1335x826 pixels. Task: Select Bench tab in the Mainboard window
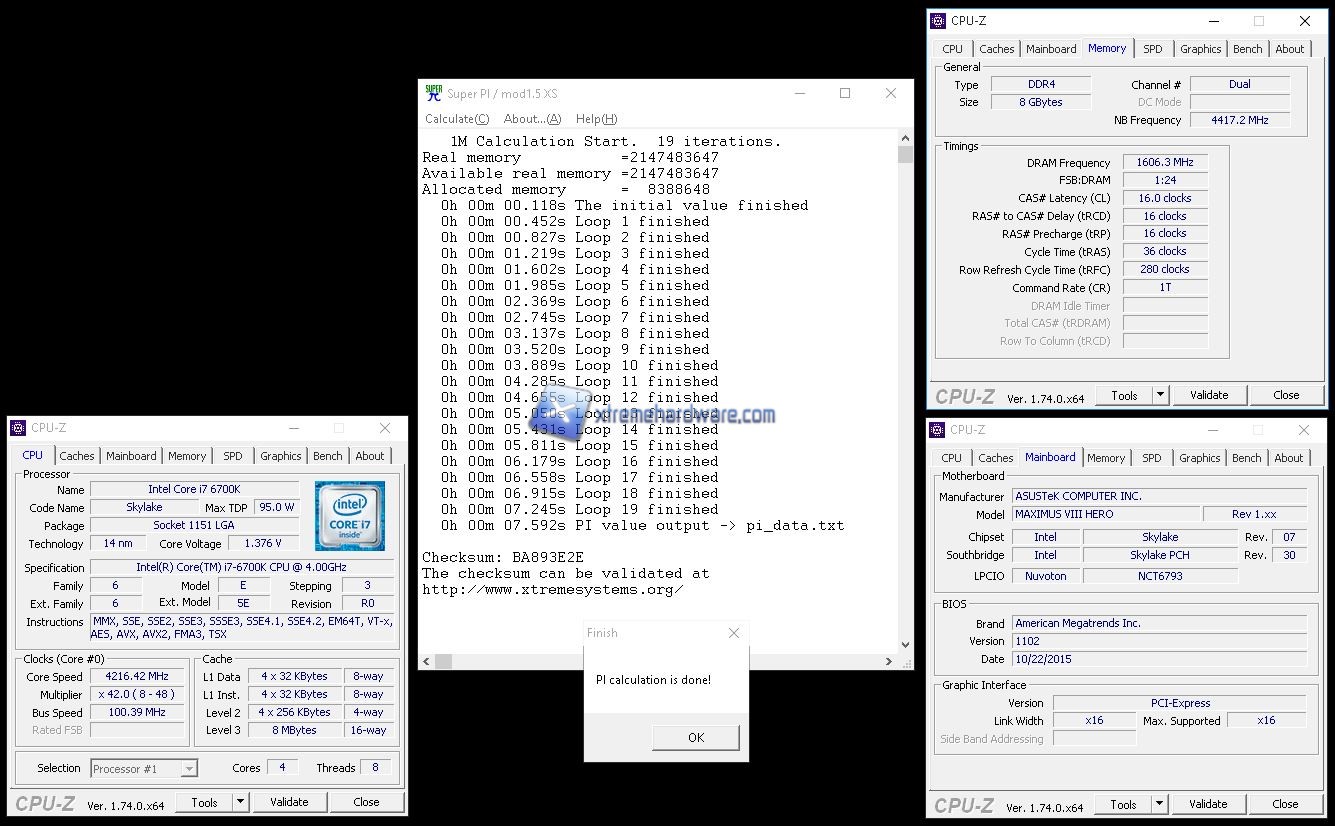1246,458
